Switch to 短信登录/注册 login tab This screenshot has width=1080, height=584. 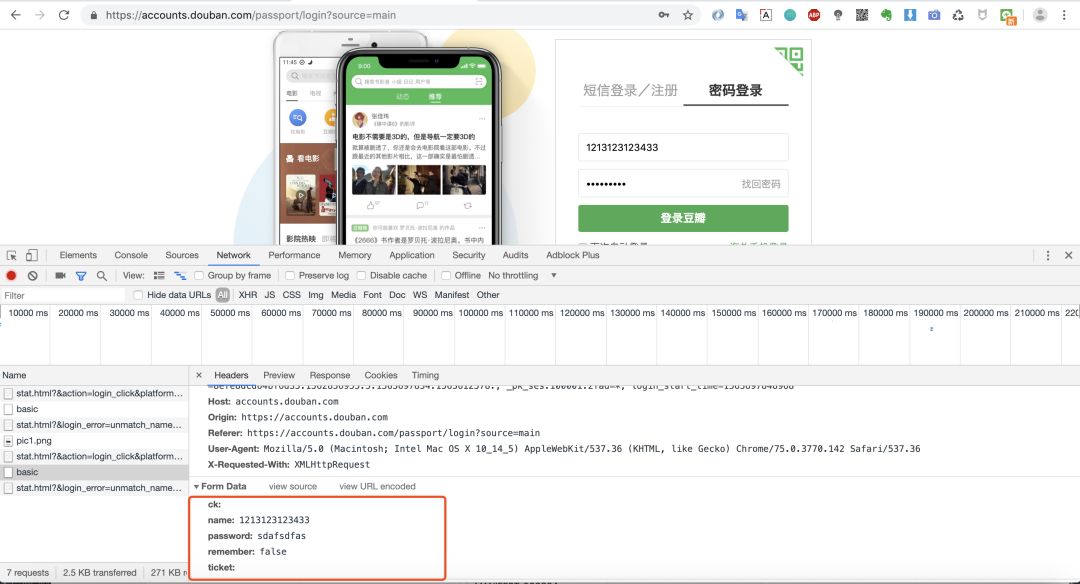[x=630, y=90]
